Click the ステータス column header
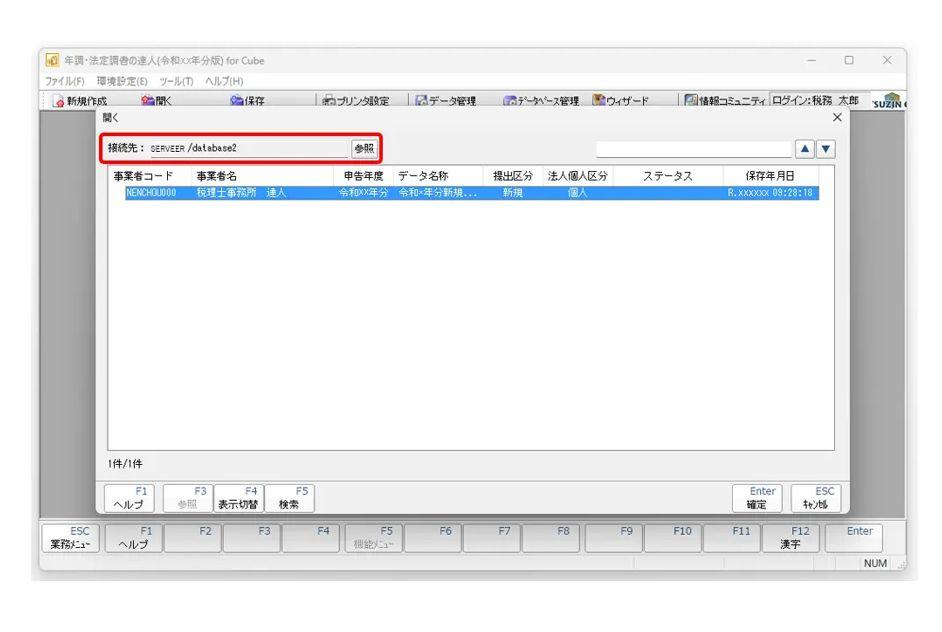 668,176
